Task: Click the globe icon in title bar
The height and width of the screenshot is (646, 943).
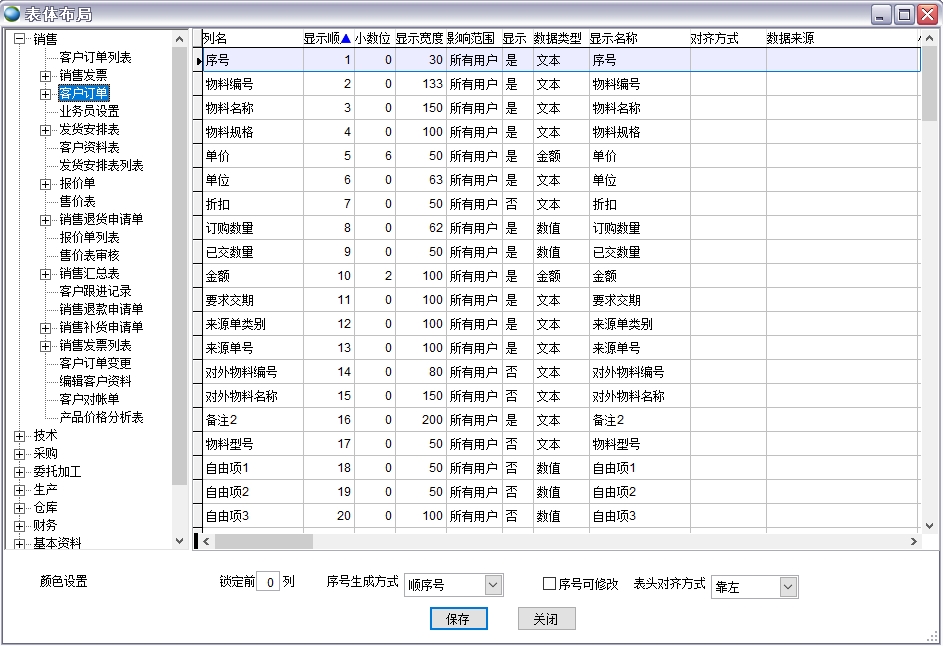Action: [x=12, y=13]
